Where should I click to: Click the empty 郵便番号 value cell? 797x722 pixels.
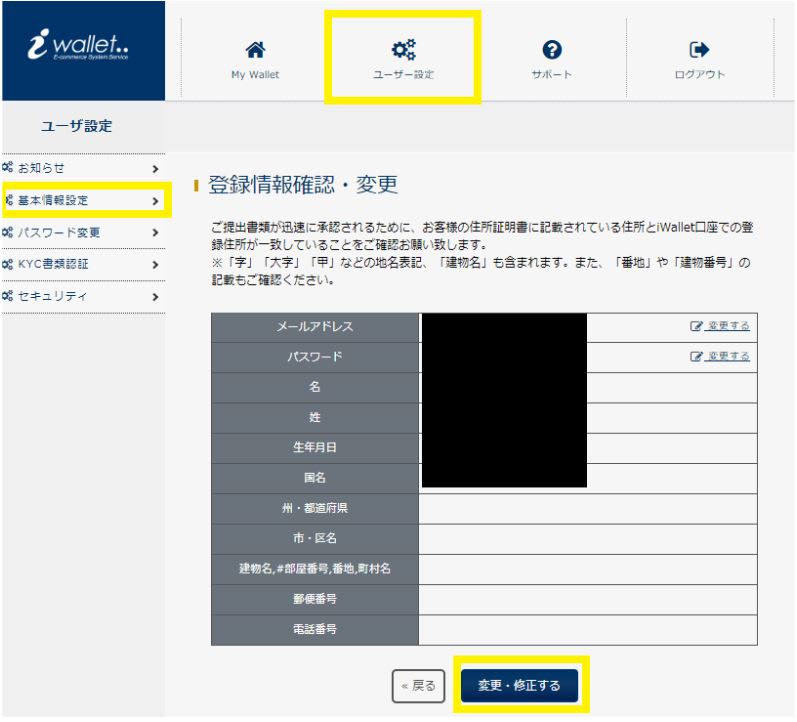point(588,599)
